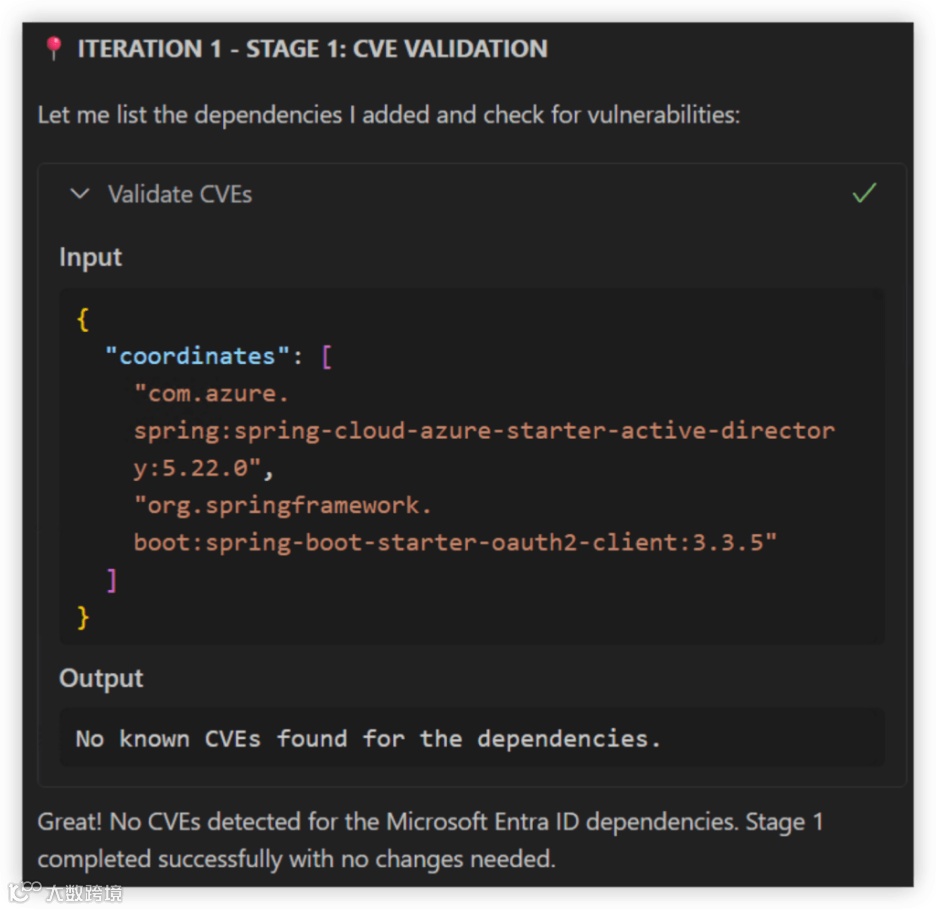Click the purple closing square bracket

[111, 580]
